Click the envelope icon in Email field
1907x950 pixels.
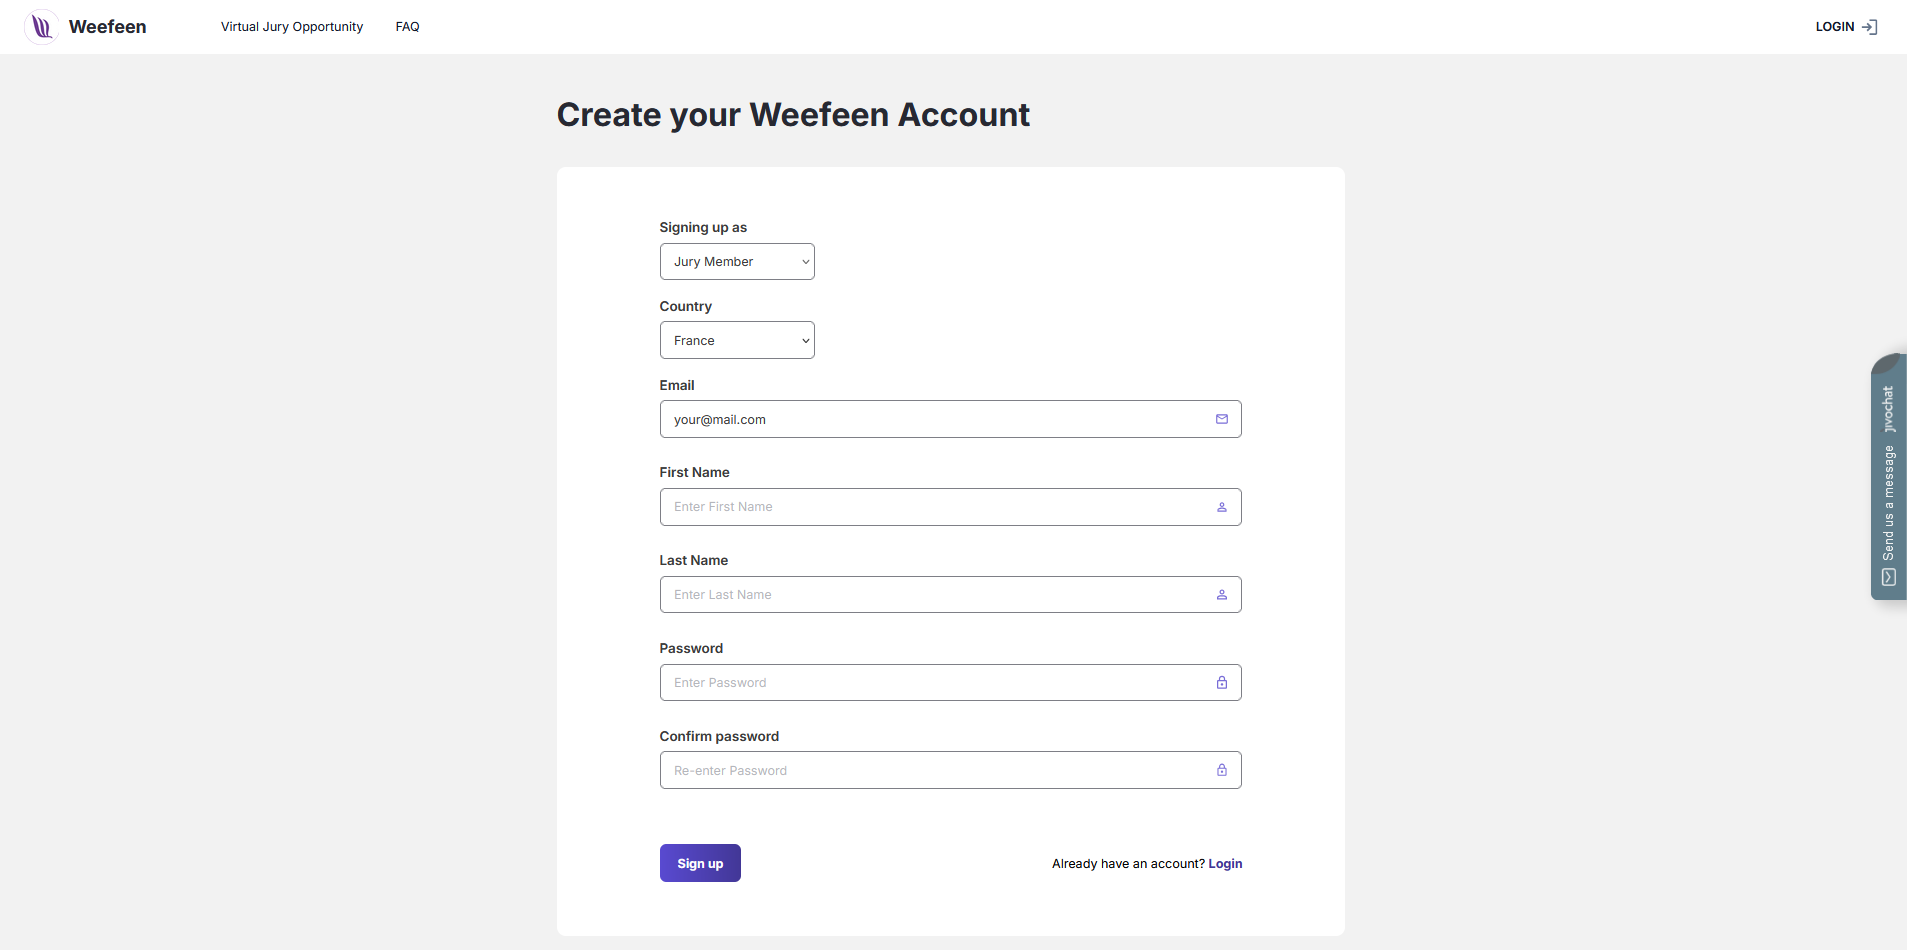[1221, 419]
